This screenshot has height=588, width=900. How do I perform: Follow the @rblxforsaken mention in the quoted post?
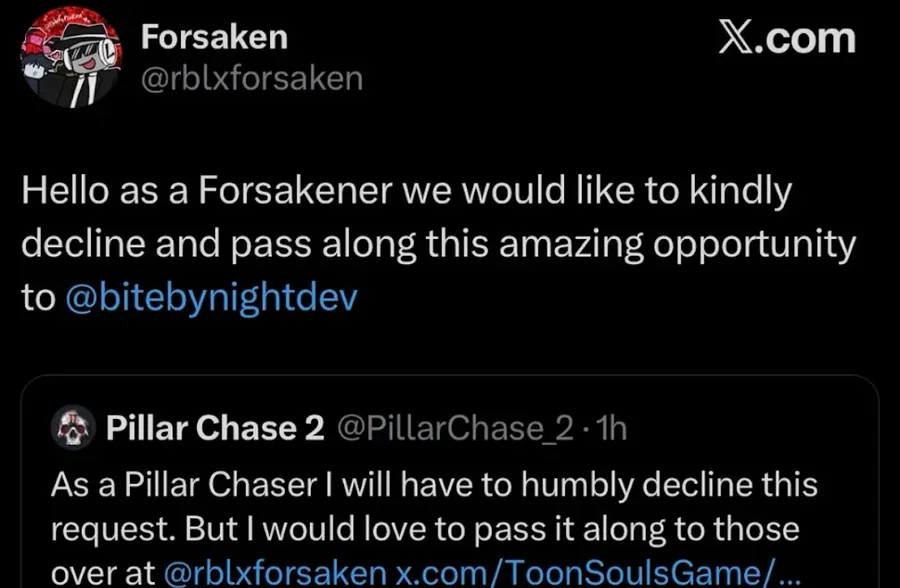click(x=276, y=572)
